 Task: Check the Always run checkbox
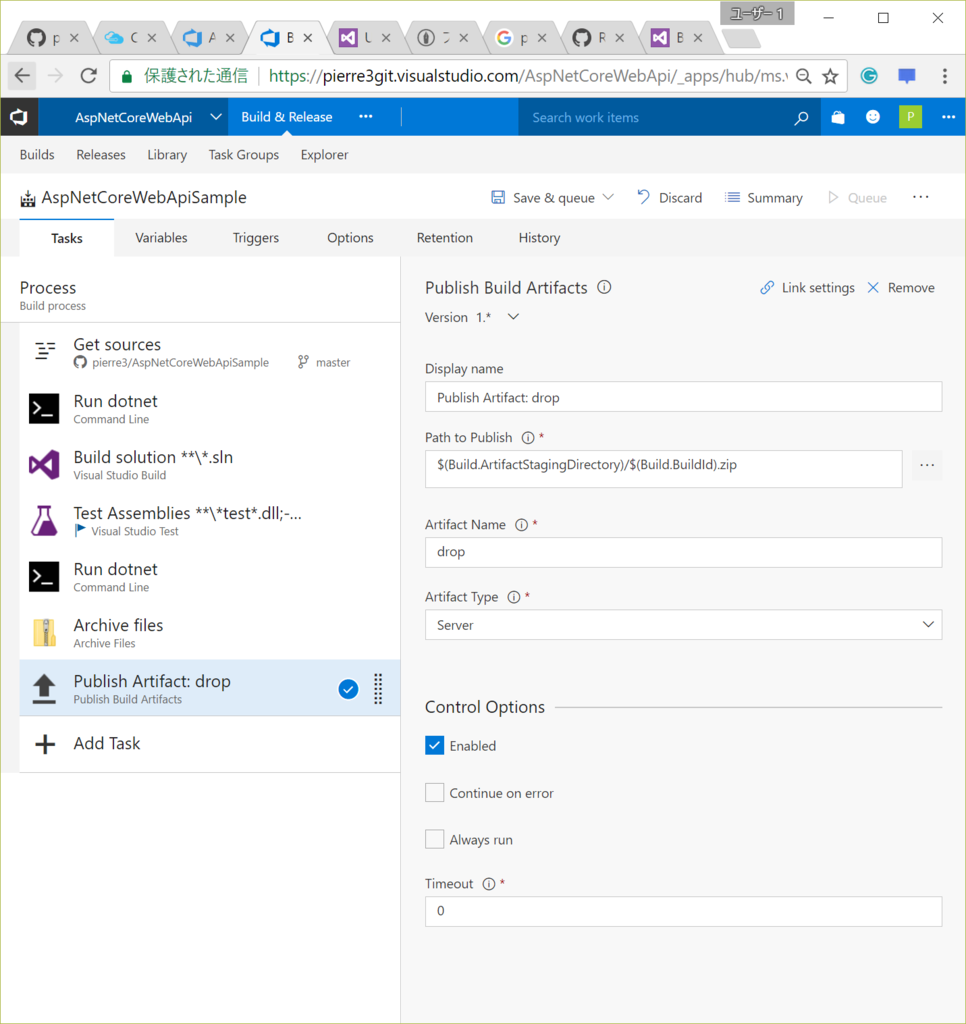[x=434, y=839]
